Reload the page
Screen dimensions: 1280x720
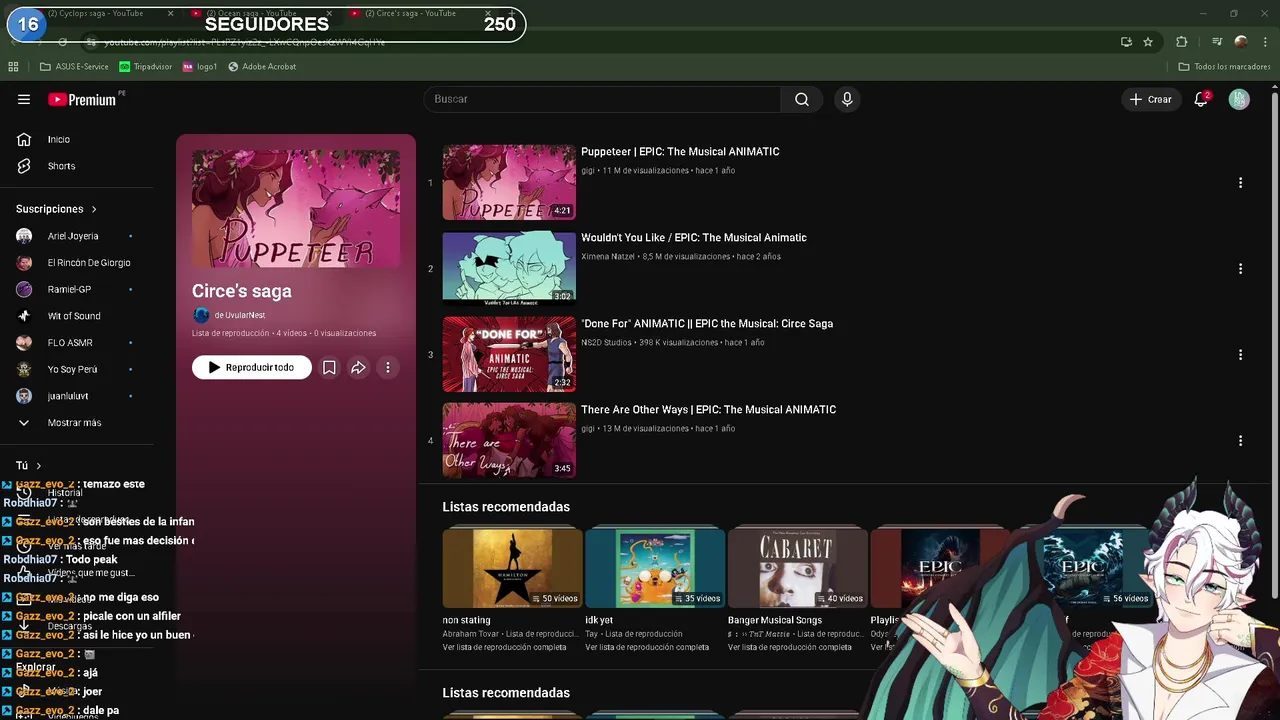[62, 42]
